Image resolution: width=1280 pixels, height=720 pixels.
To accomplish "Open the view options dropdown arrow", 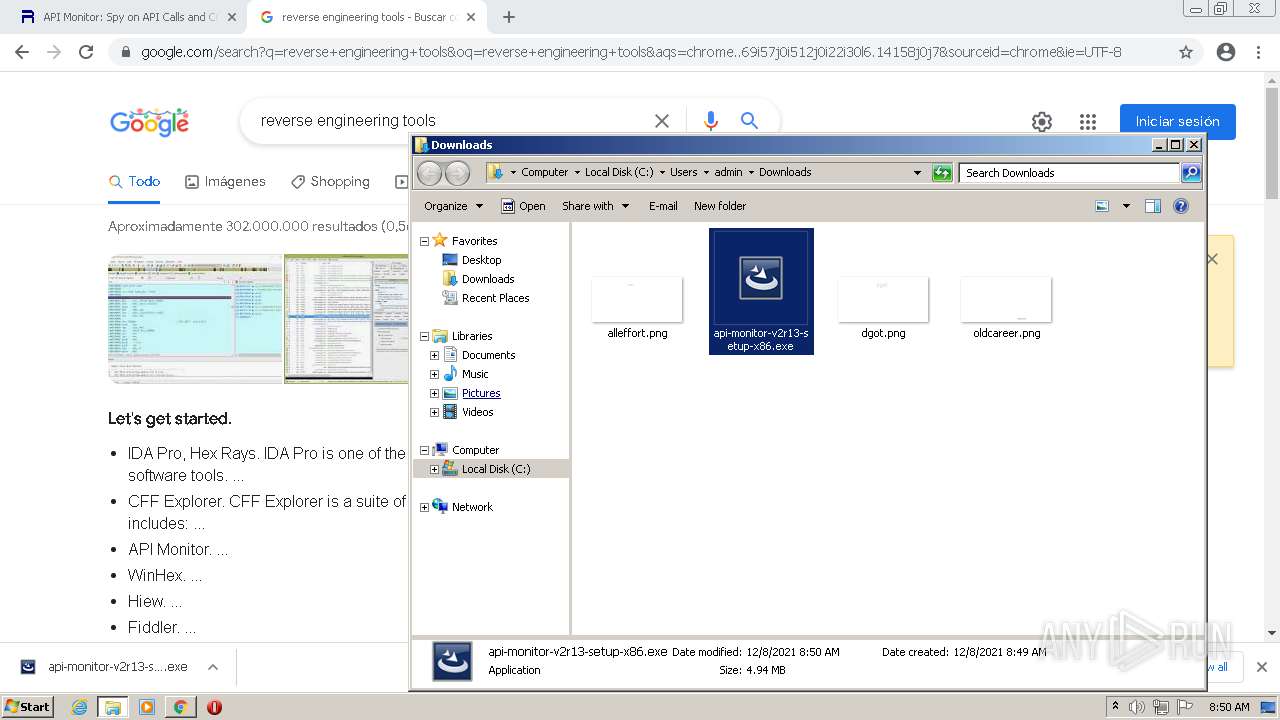I will pyautogui.click(x=1126, y=206).
